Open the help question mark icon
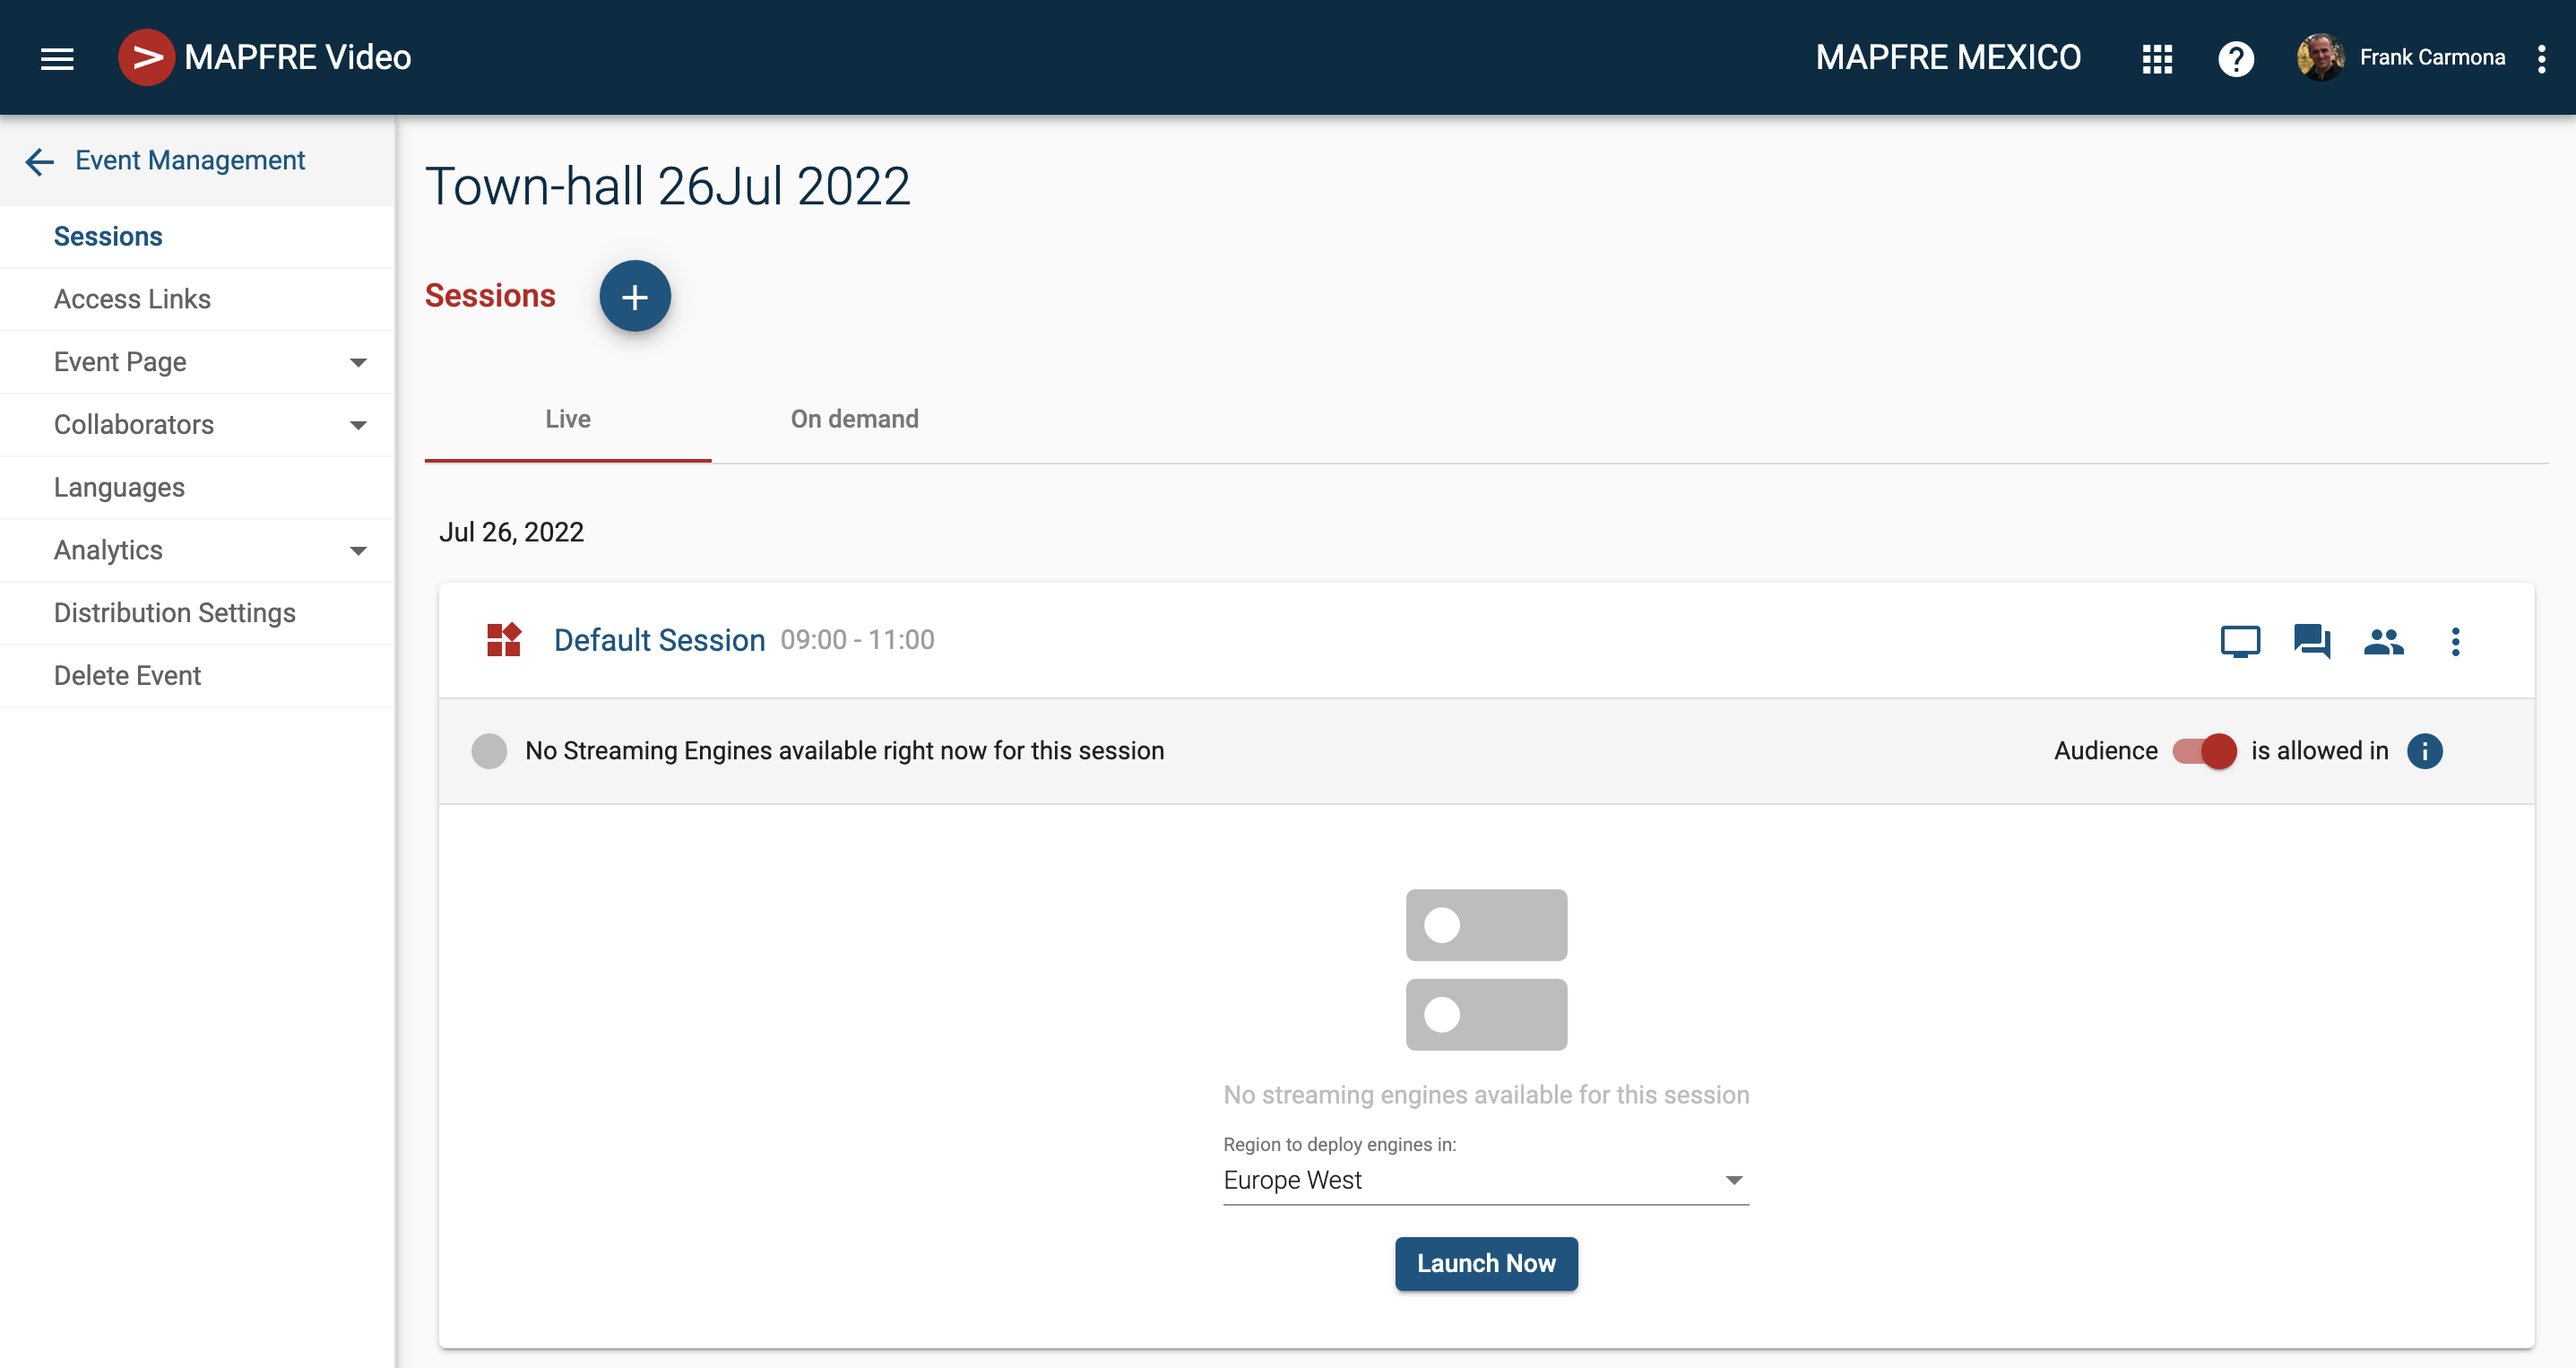The width and height of the screenshot is (2576, 1368). coord(2235,58)
